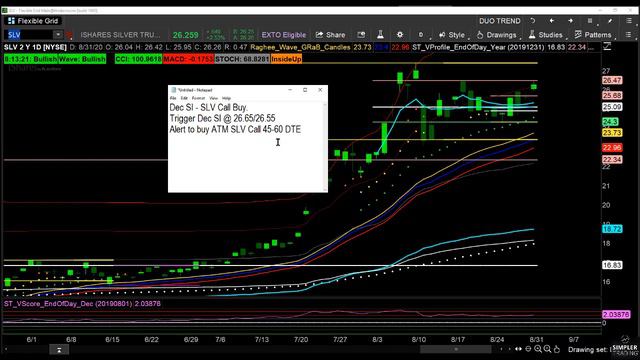Click the 26.47 price level tag

click(x=612, y=81)
